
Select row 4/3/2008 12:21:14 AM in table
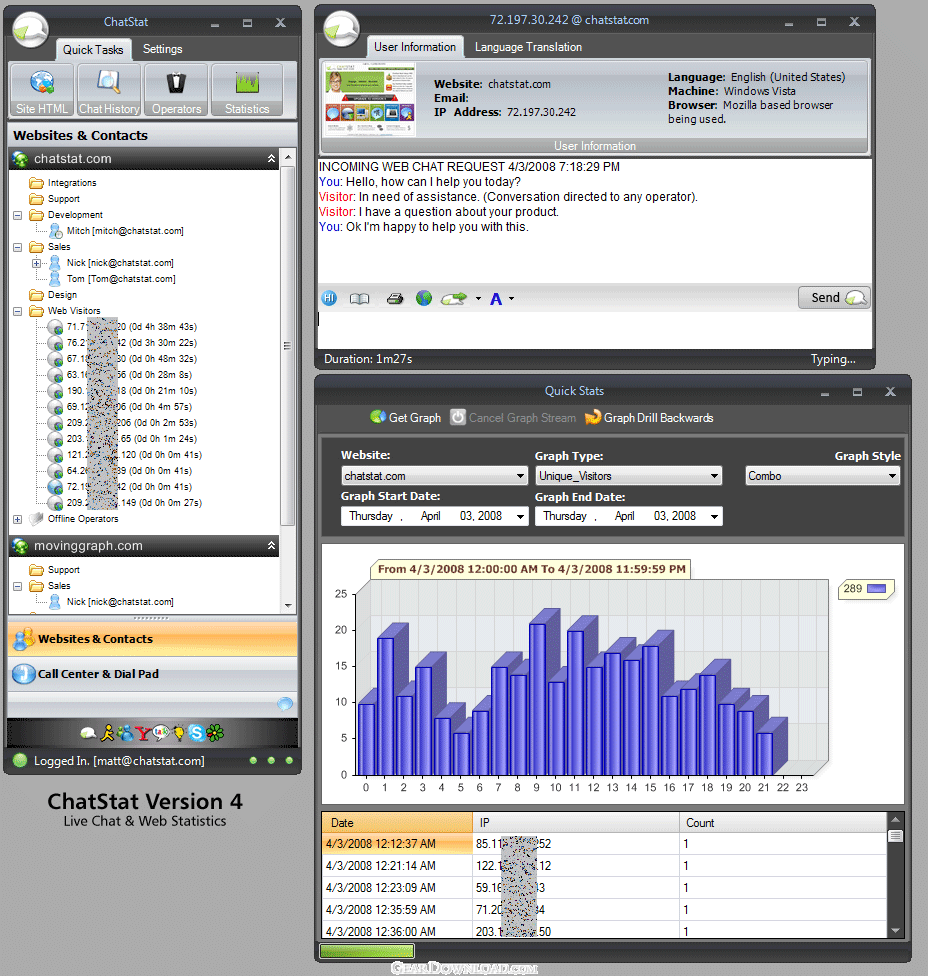click(x=604, y=866)
